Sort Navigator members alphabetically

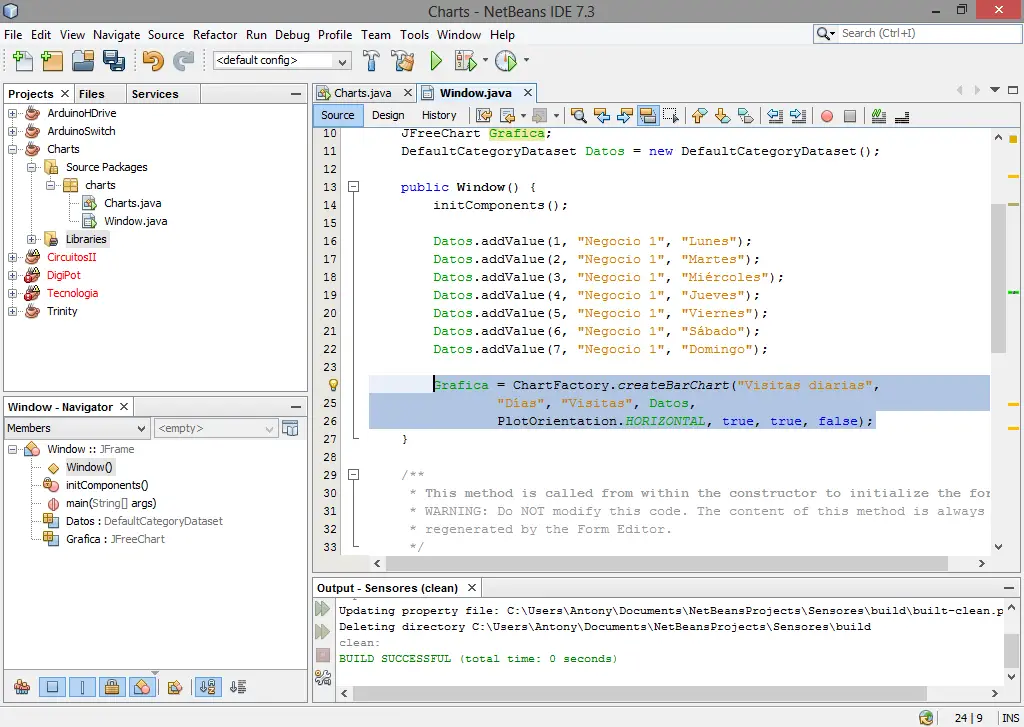point(207,687)
